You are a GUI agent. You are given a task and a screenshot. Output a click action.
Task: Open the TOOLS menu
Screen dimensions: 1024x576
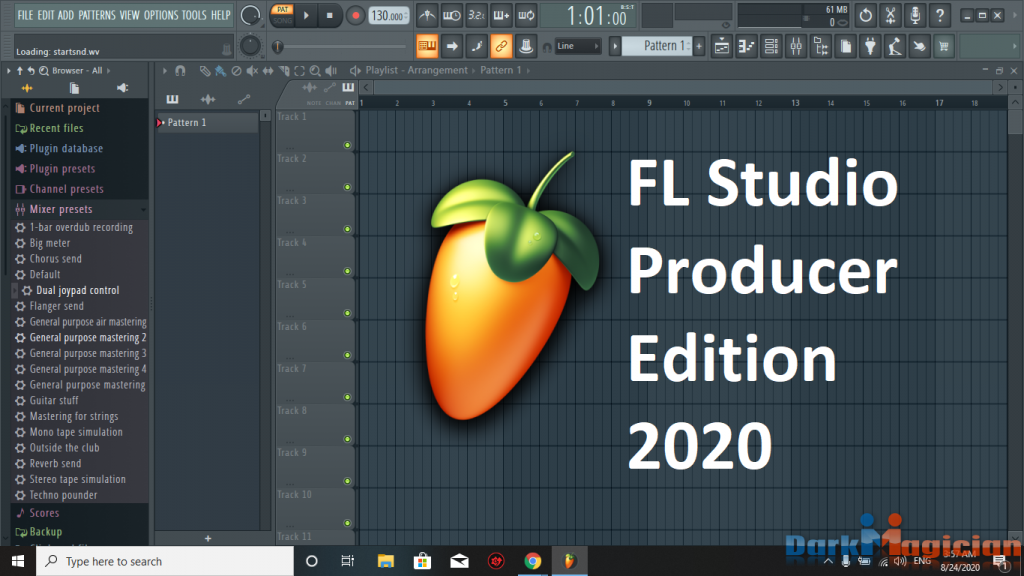point(194,15)
